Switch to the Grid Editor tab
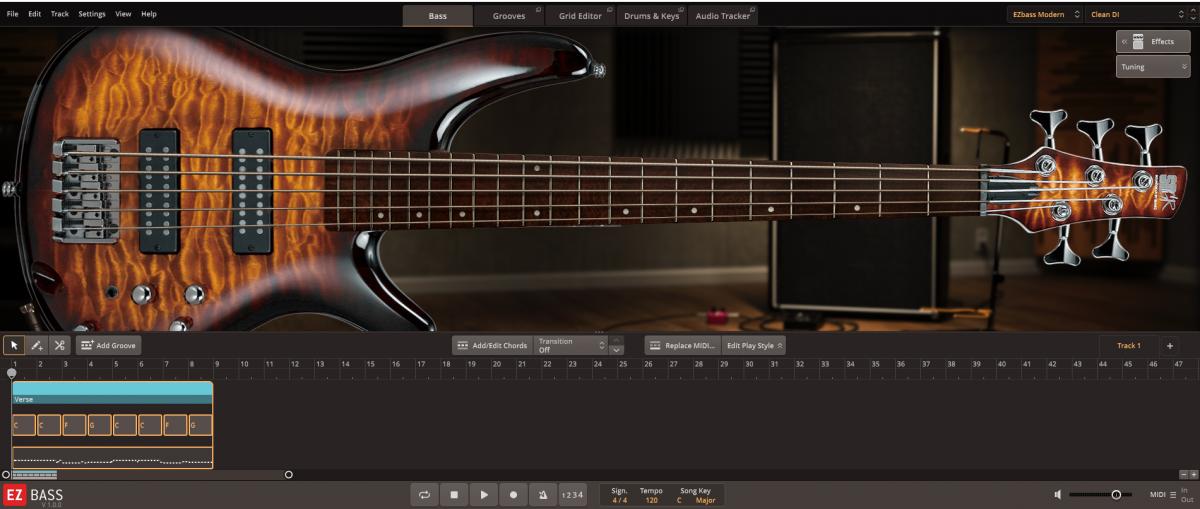Image resolution: width=1200 pixels, height=509 pixels. point(580,16)
